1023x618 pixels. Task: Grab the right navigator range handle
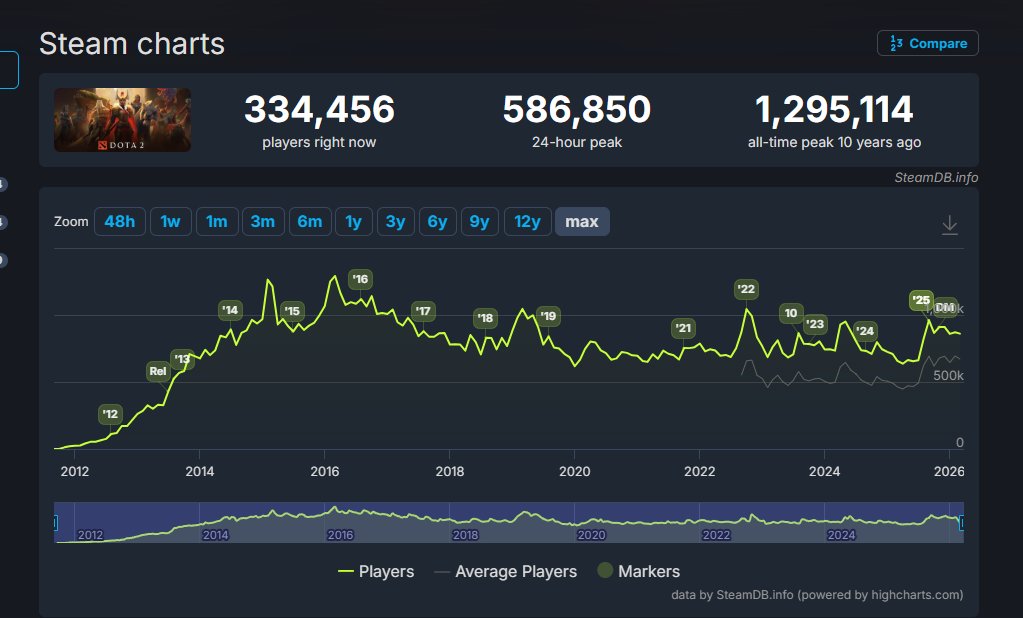[x=962, y=523]
